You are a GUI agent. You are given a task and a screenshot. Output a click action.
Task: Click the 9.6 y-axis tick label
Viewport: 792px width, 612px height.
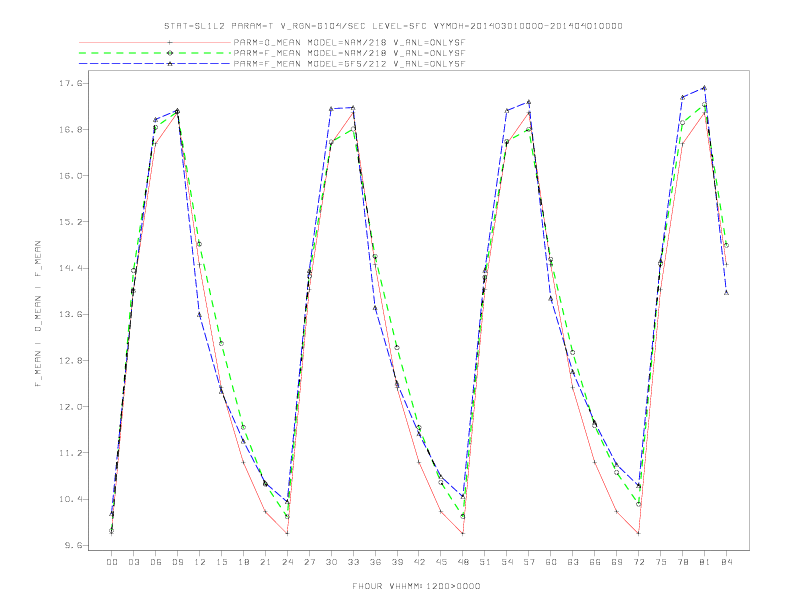click(72, 545)
